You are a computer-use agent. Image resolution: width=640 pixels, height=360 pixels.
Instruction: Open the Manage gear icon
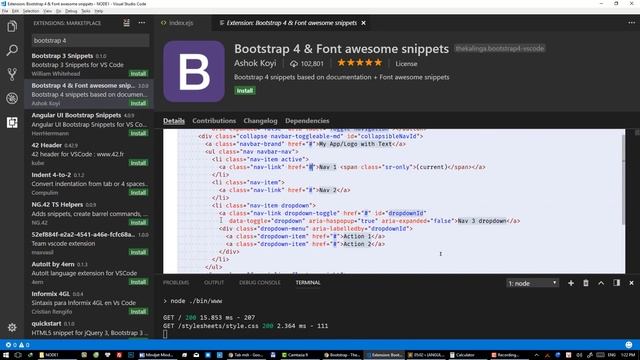12,327
